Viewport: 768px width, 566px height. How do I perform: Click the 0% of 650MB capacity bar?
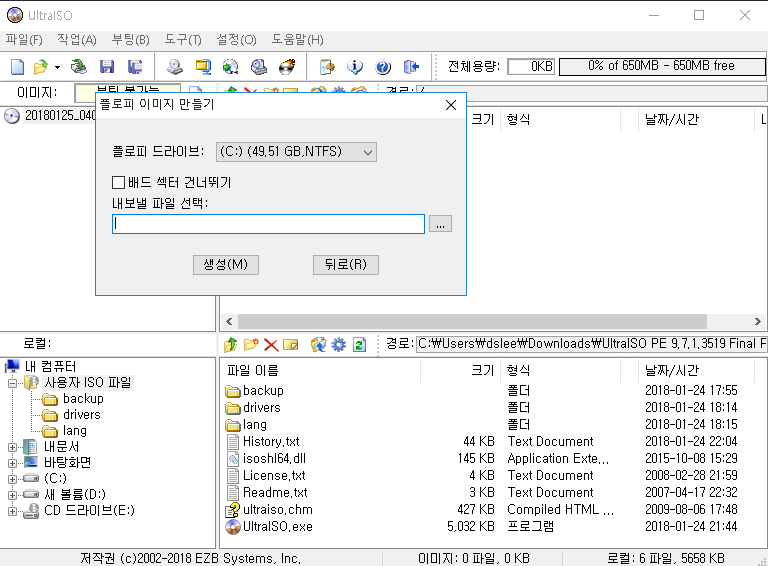click(x=662, y=66)
